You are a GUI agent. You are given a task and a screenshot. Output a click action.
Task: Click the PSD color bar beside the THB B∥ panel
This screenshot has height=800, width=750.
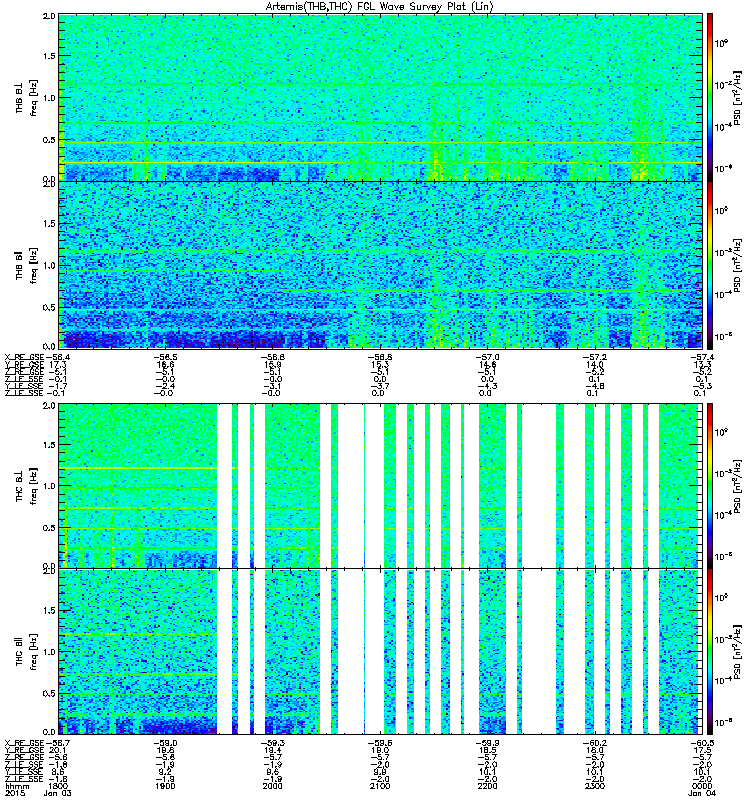710,265
